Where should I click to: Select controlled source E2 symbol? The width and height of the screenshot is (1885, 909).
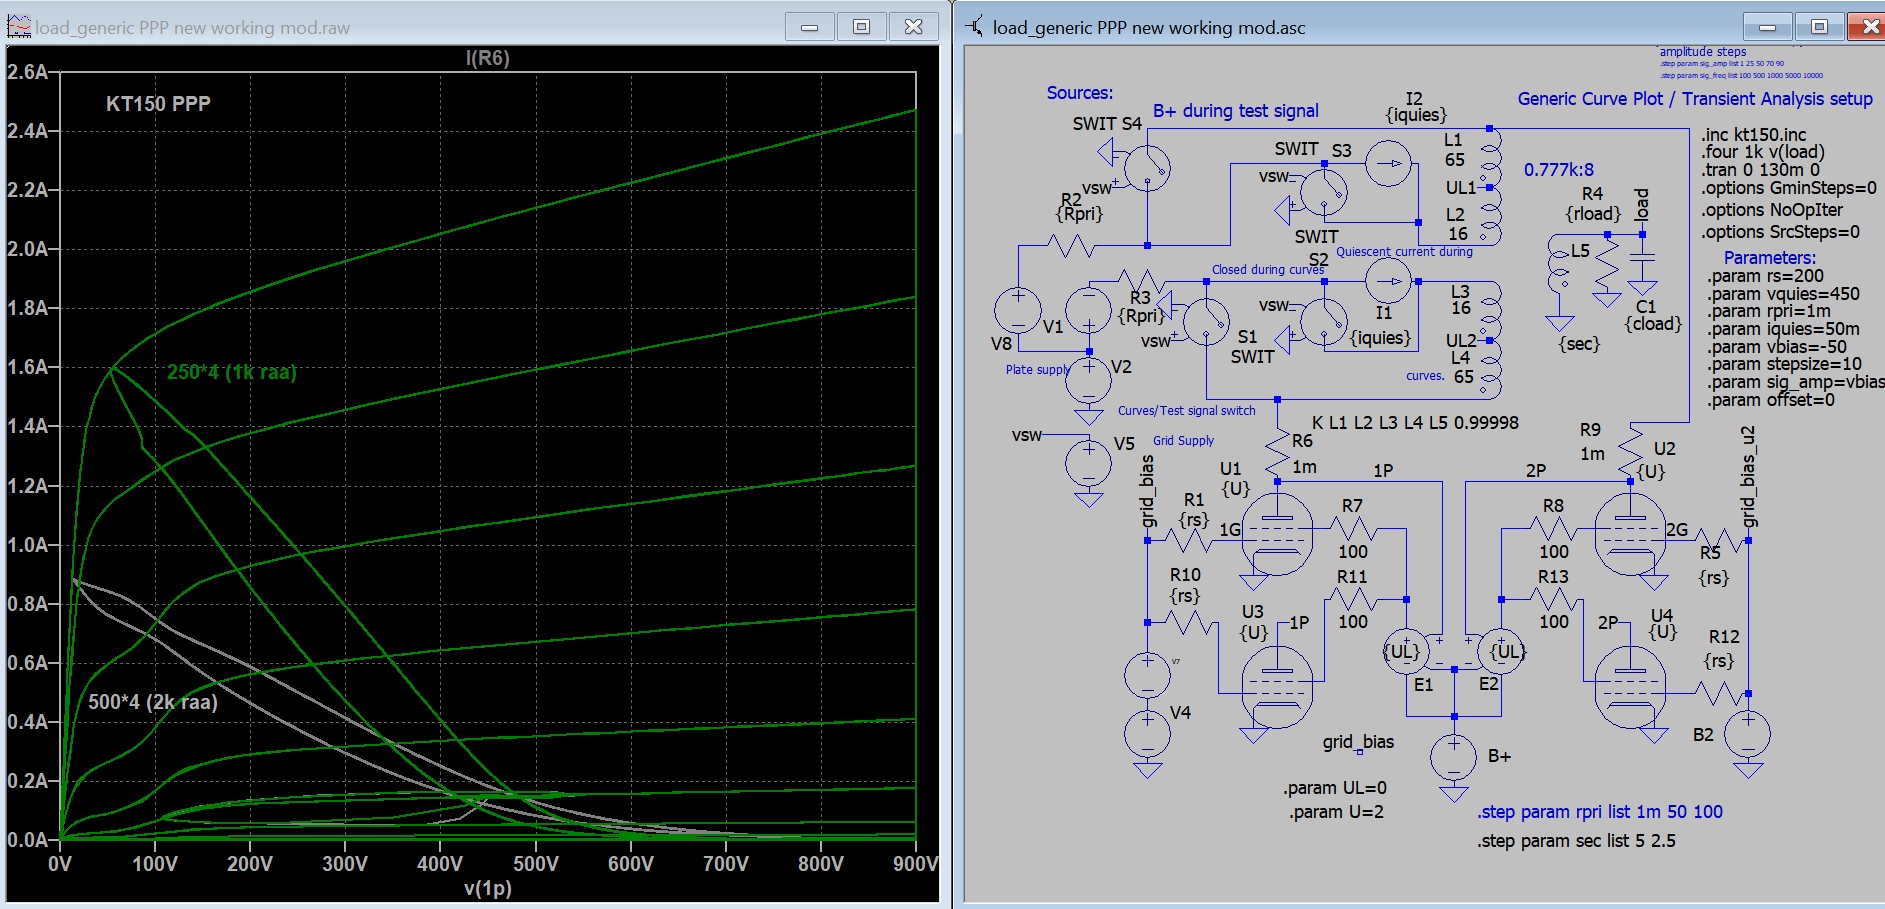point(1500,652)
